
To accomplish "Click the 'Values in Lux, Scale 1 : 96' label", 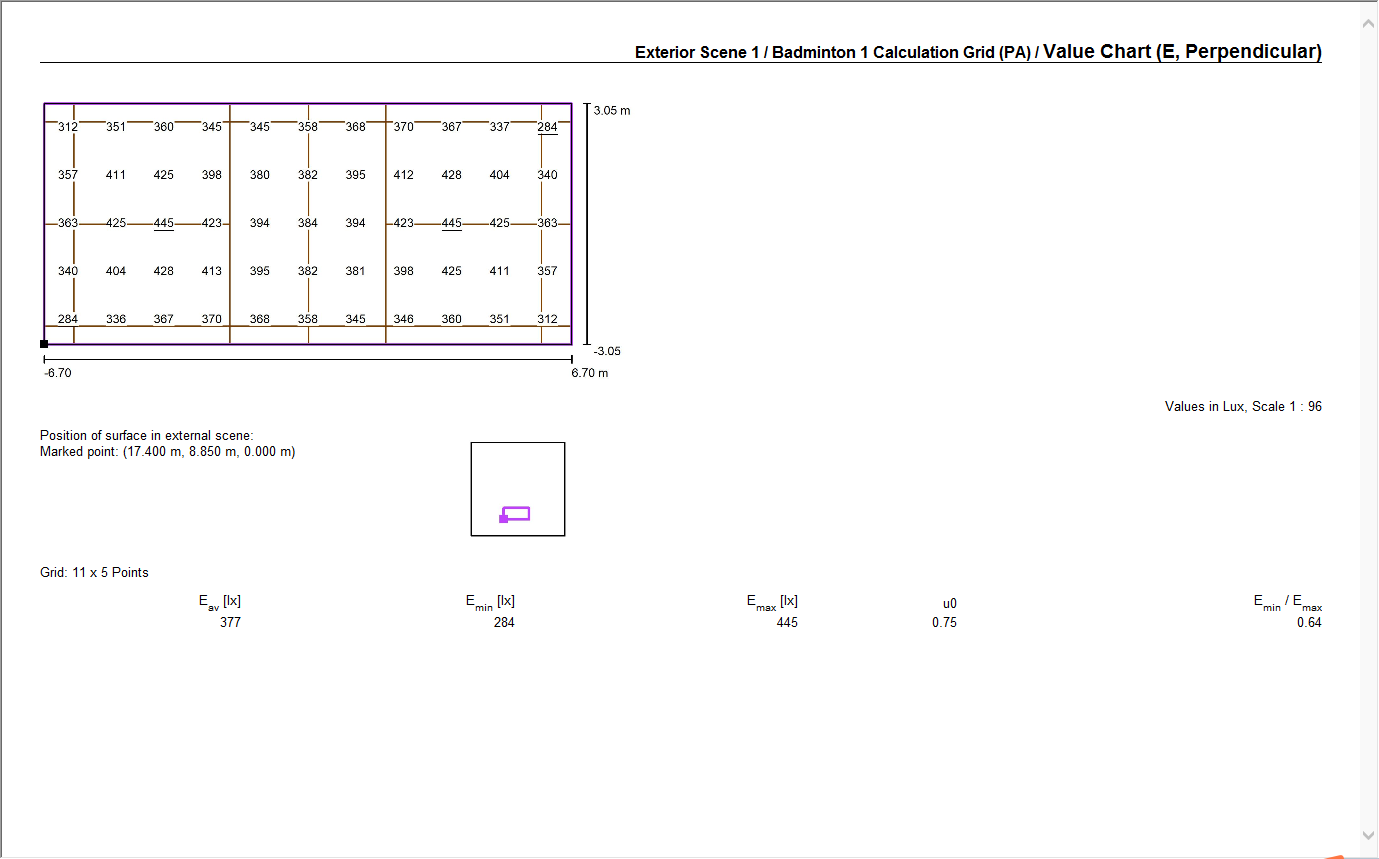I will tap(1242, 406).
